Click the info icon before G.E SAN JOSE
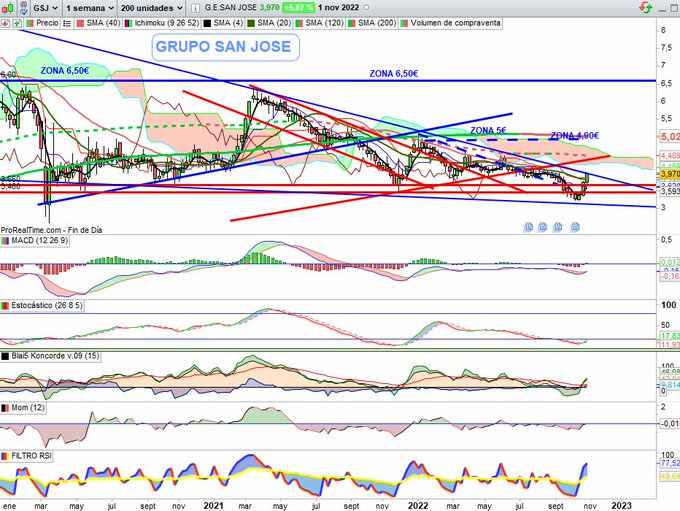 (196, 8)
